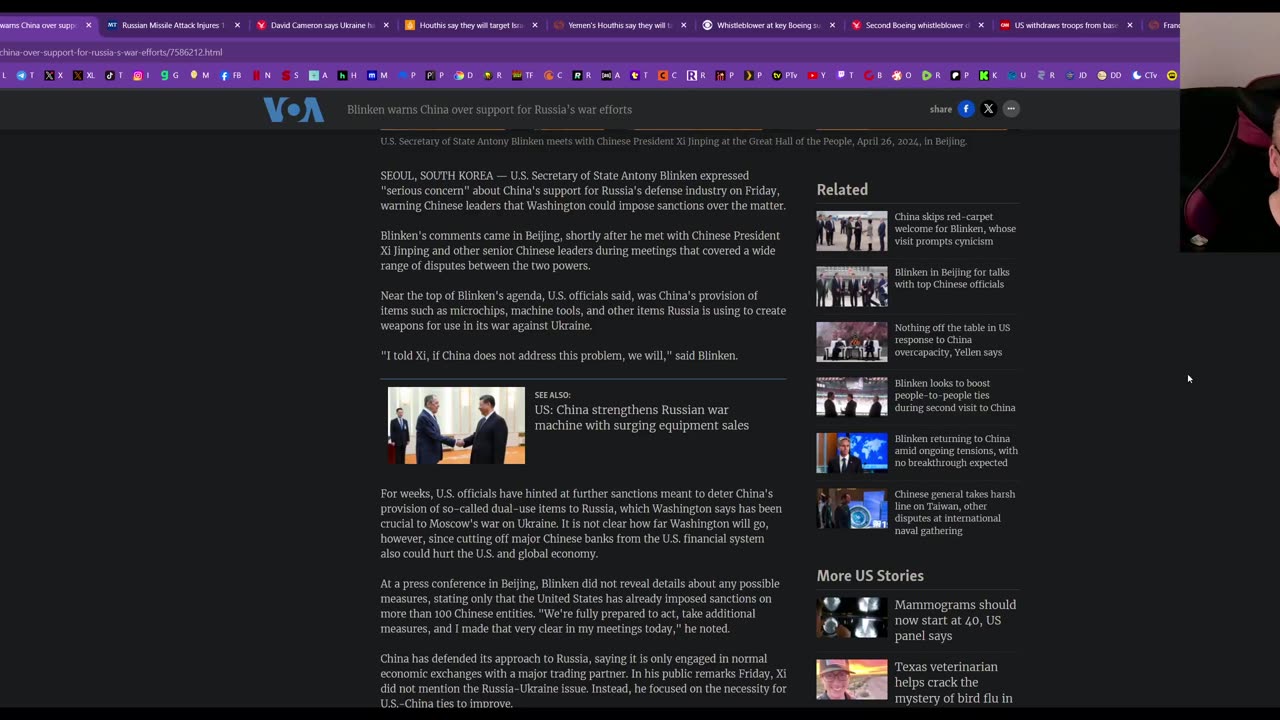Open the Rumble bookmark with green play icon
This screenshot has height=720, width=1280.
930,75
